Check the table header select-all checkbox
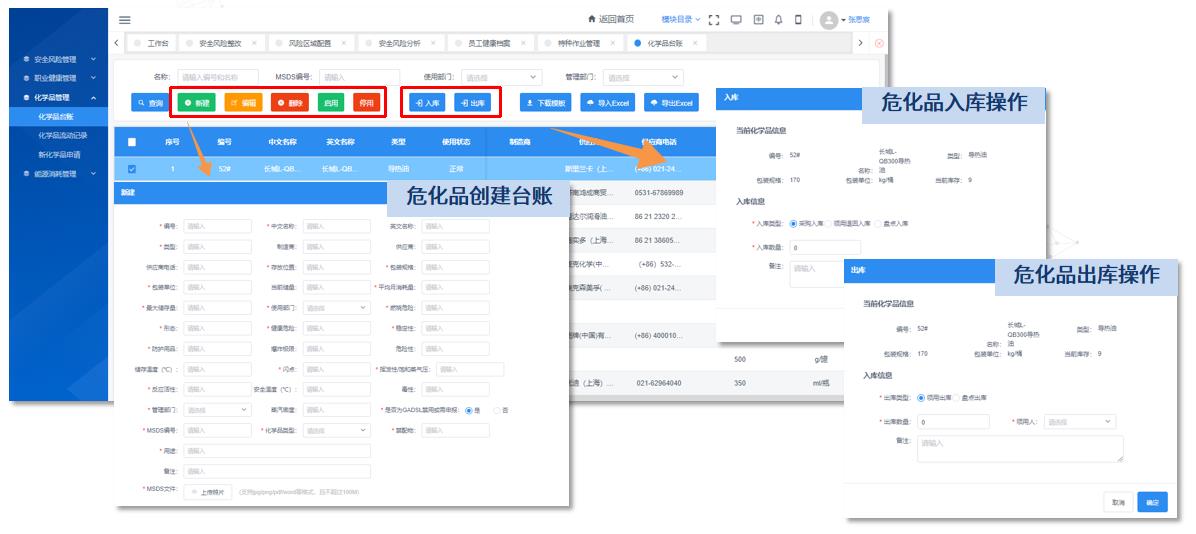This screenshot has width=1196, height=534. coord(132,142)
